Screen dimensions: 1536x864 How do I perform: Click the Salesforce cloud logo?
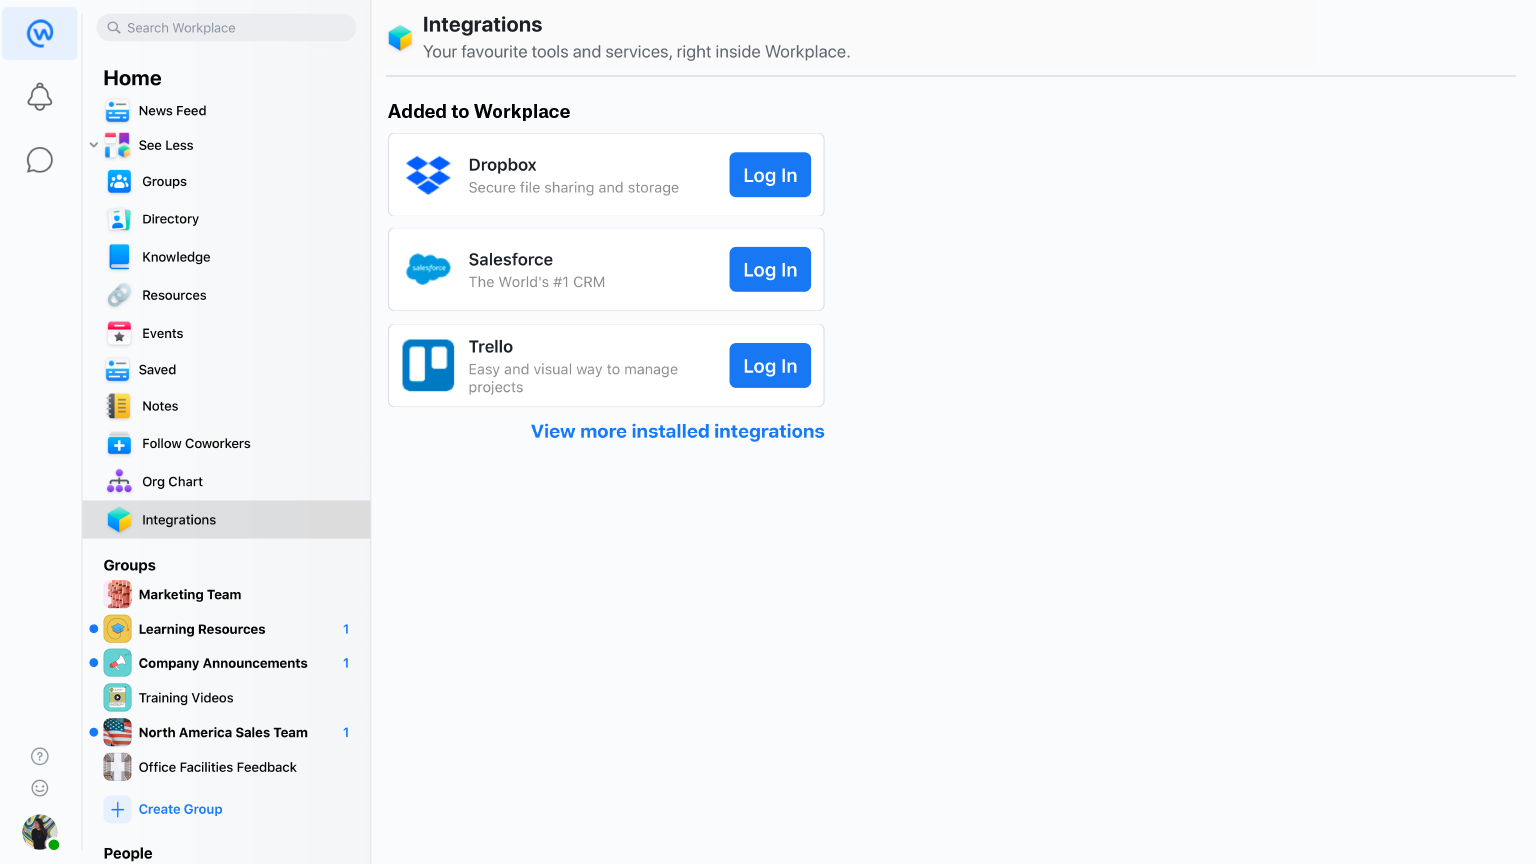pos(428,269)
